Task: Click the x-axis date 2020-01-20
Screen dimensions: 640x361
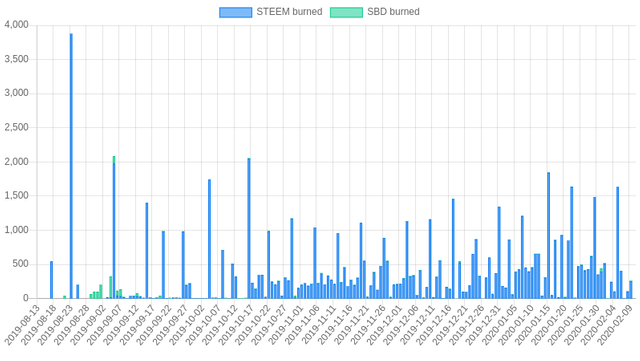Action: coord(549,325)
